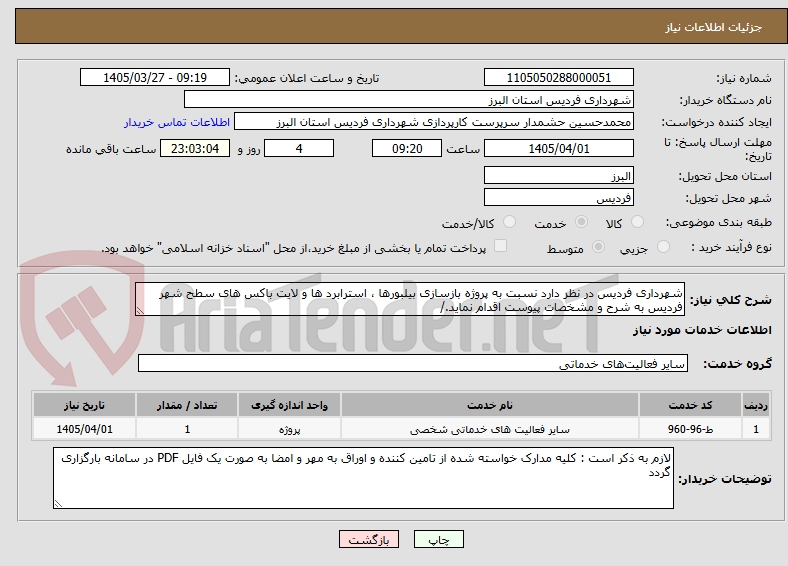788x566 pixels.
Task: Click the اطلاعات خدمات مورد نیاز heading
Action: tap(702, 330)
